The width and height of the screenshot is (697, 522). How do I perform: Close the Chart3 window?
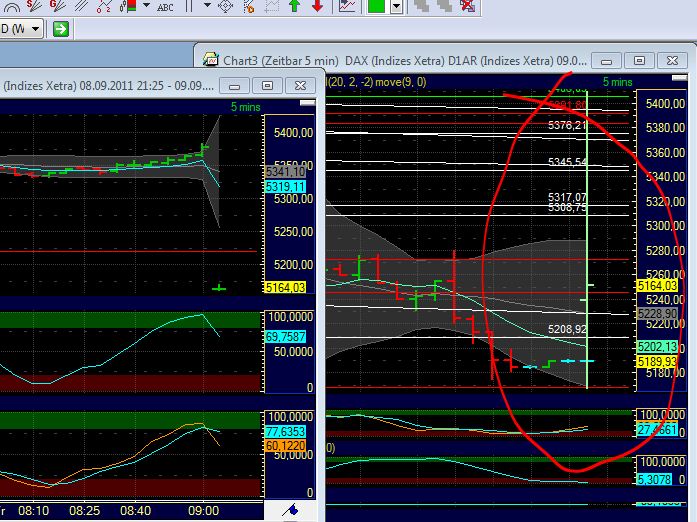tap(673, 61)
